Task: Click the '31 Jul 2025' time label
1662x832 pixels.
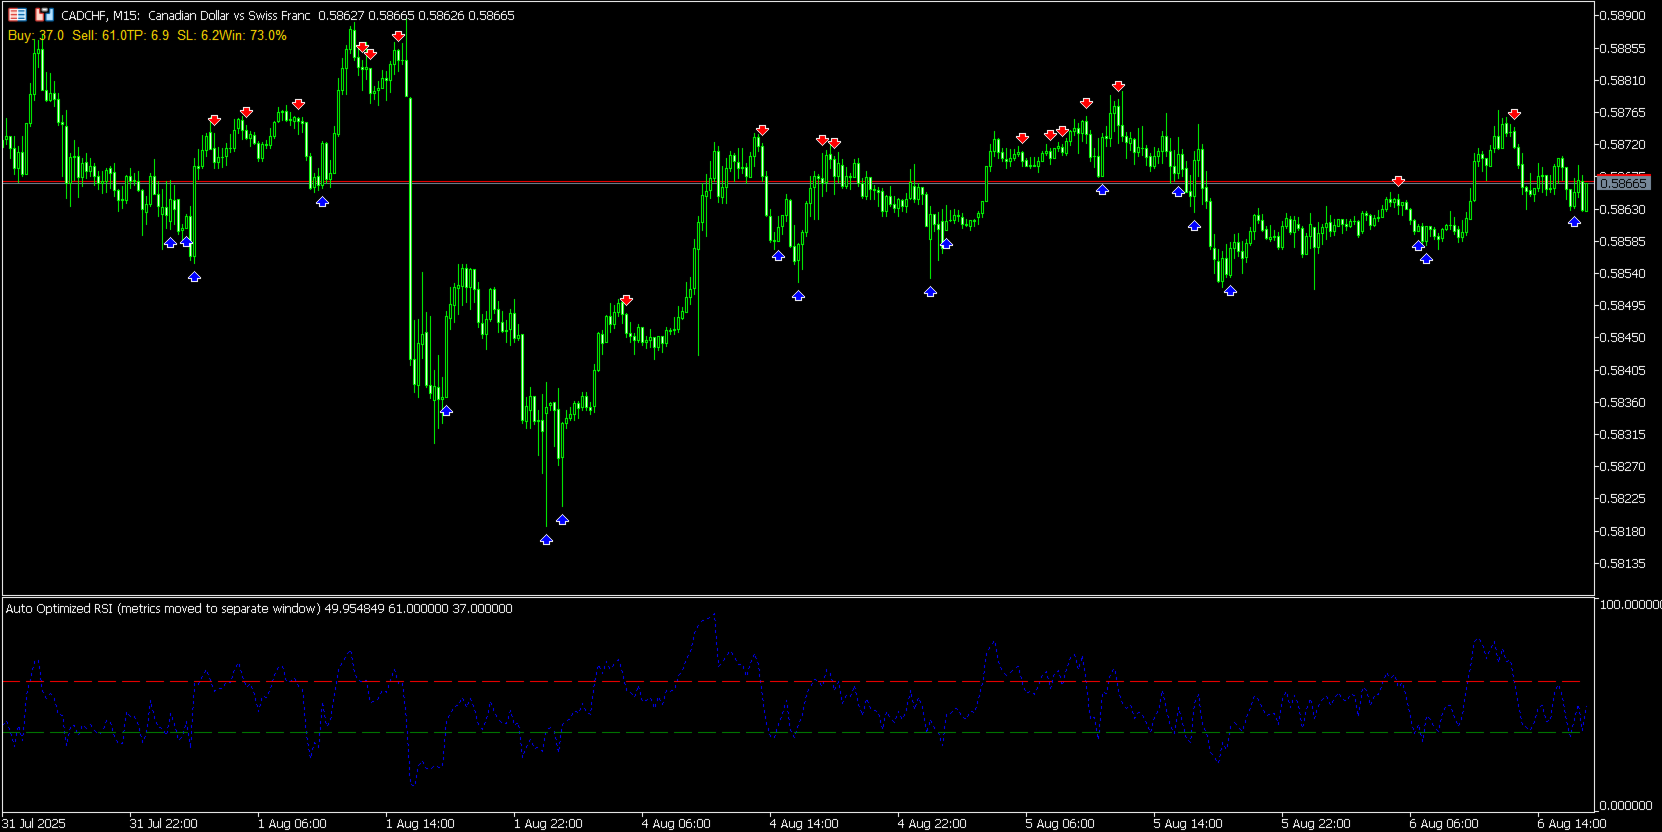Action: tap(35, 823)
